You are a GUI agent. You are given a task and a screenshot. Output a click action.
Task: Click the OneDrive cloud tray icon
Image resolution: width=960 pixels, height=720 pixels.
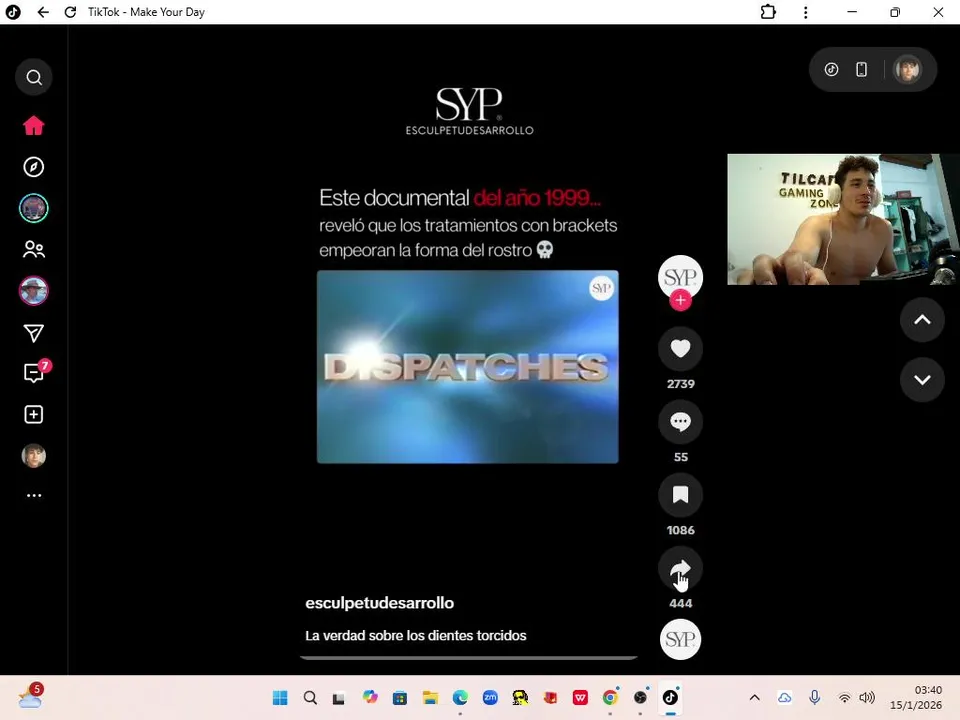[x=784, y=697]
